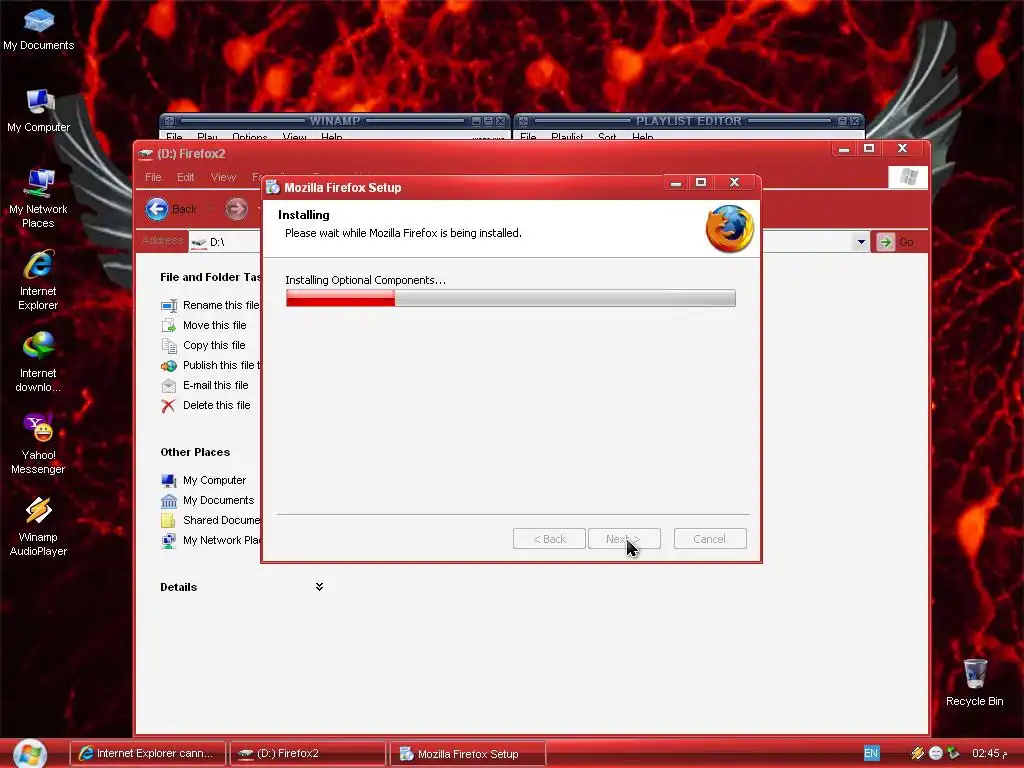Click the Firefox logo in setup dialog
The height and width of the screenshot is (768, 1024).
(x=729, y=229)
